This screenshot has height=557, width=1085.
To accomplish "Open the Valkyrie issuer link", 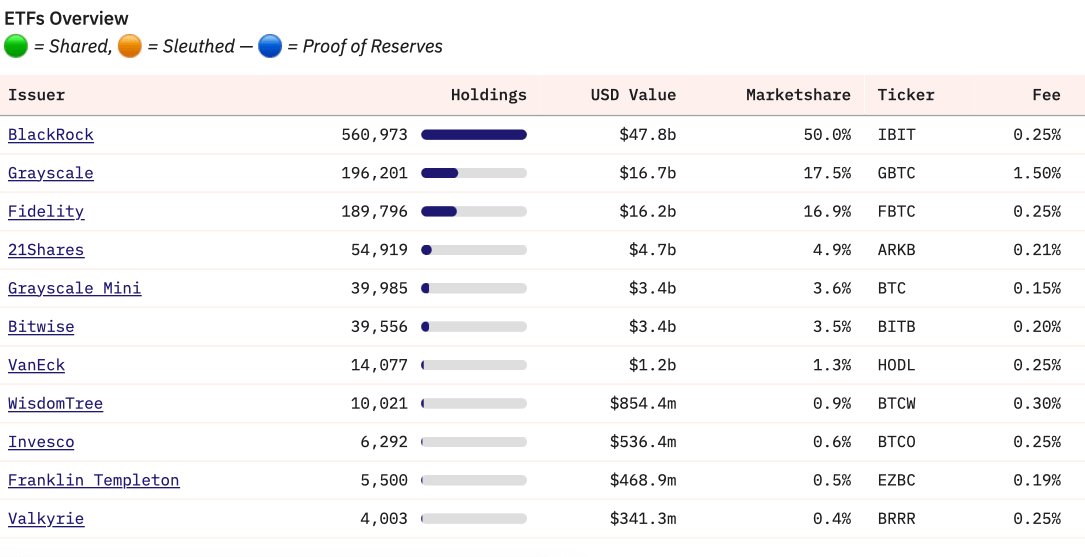I will coord(46,518).
